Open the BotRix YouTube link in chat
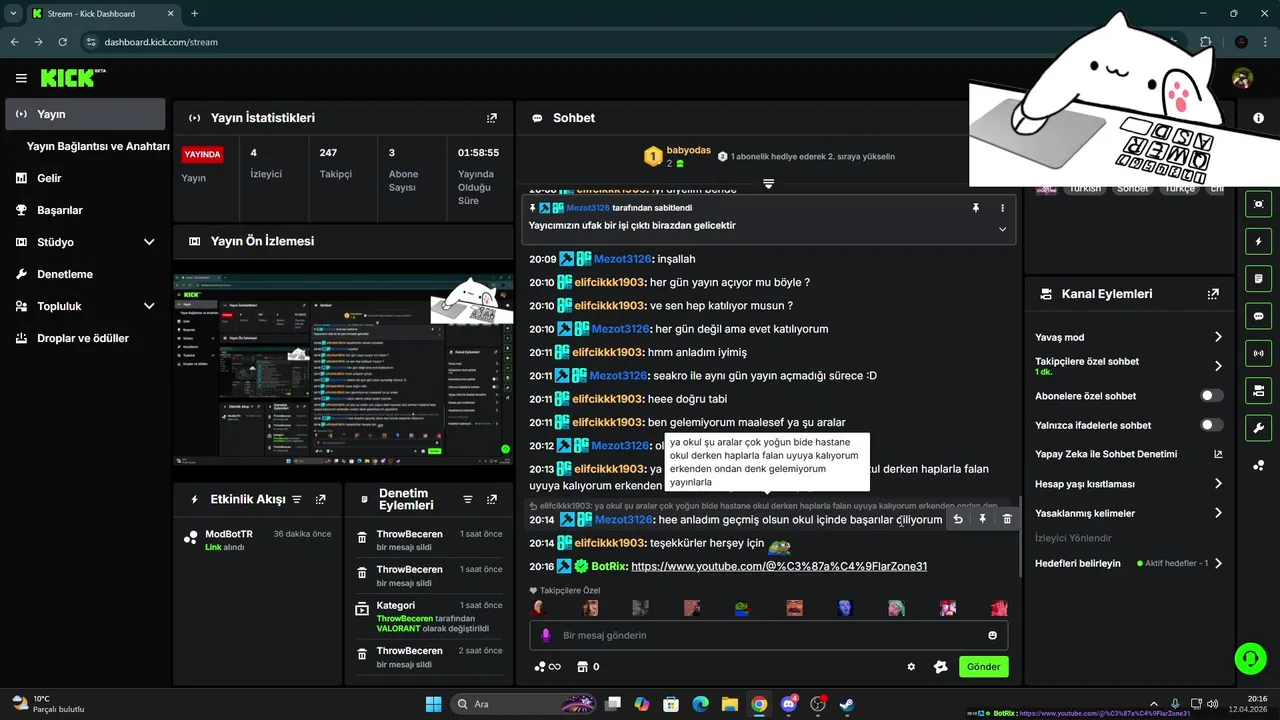Viewport: 1280px width, 720px height. click(x=779, y=566)
